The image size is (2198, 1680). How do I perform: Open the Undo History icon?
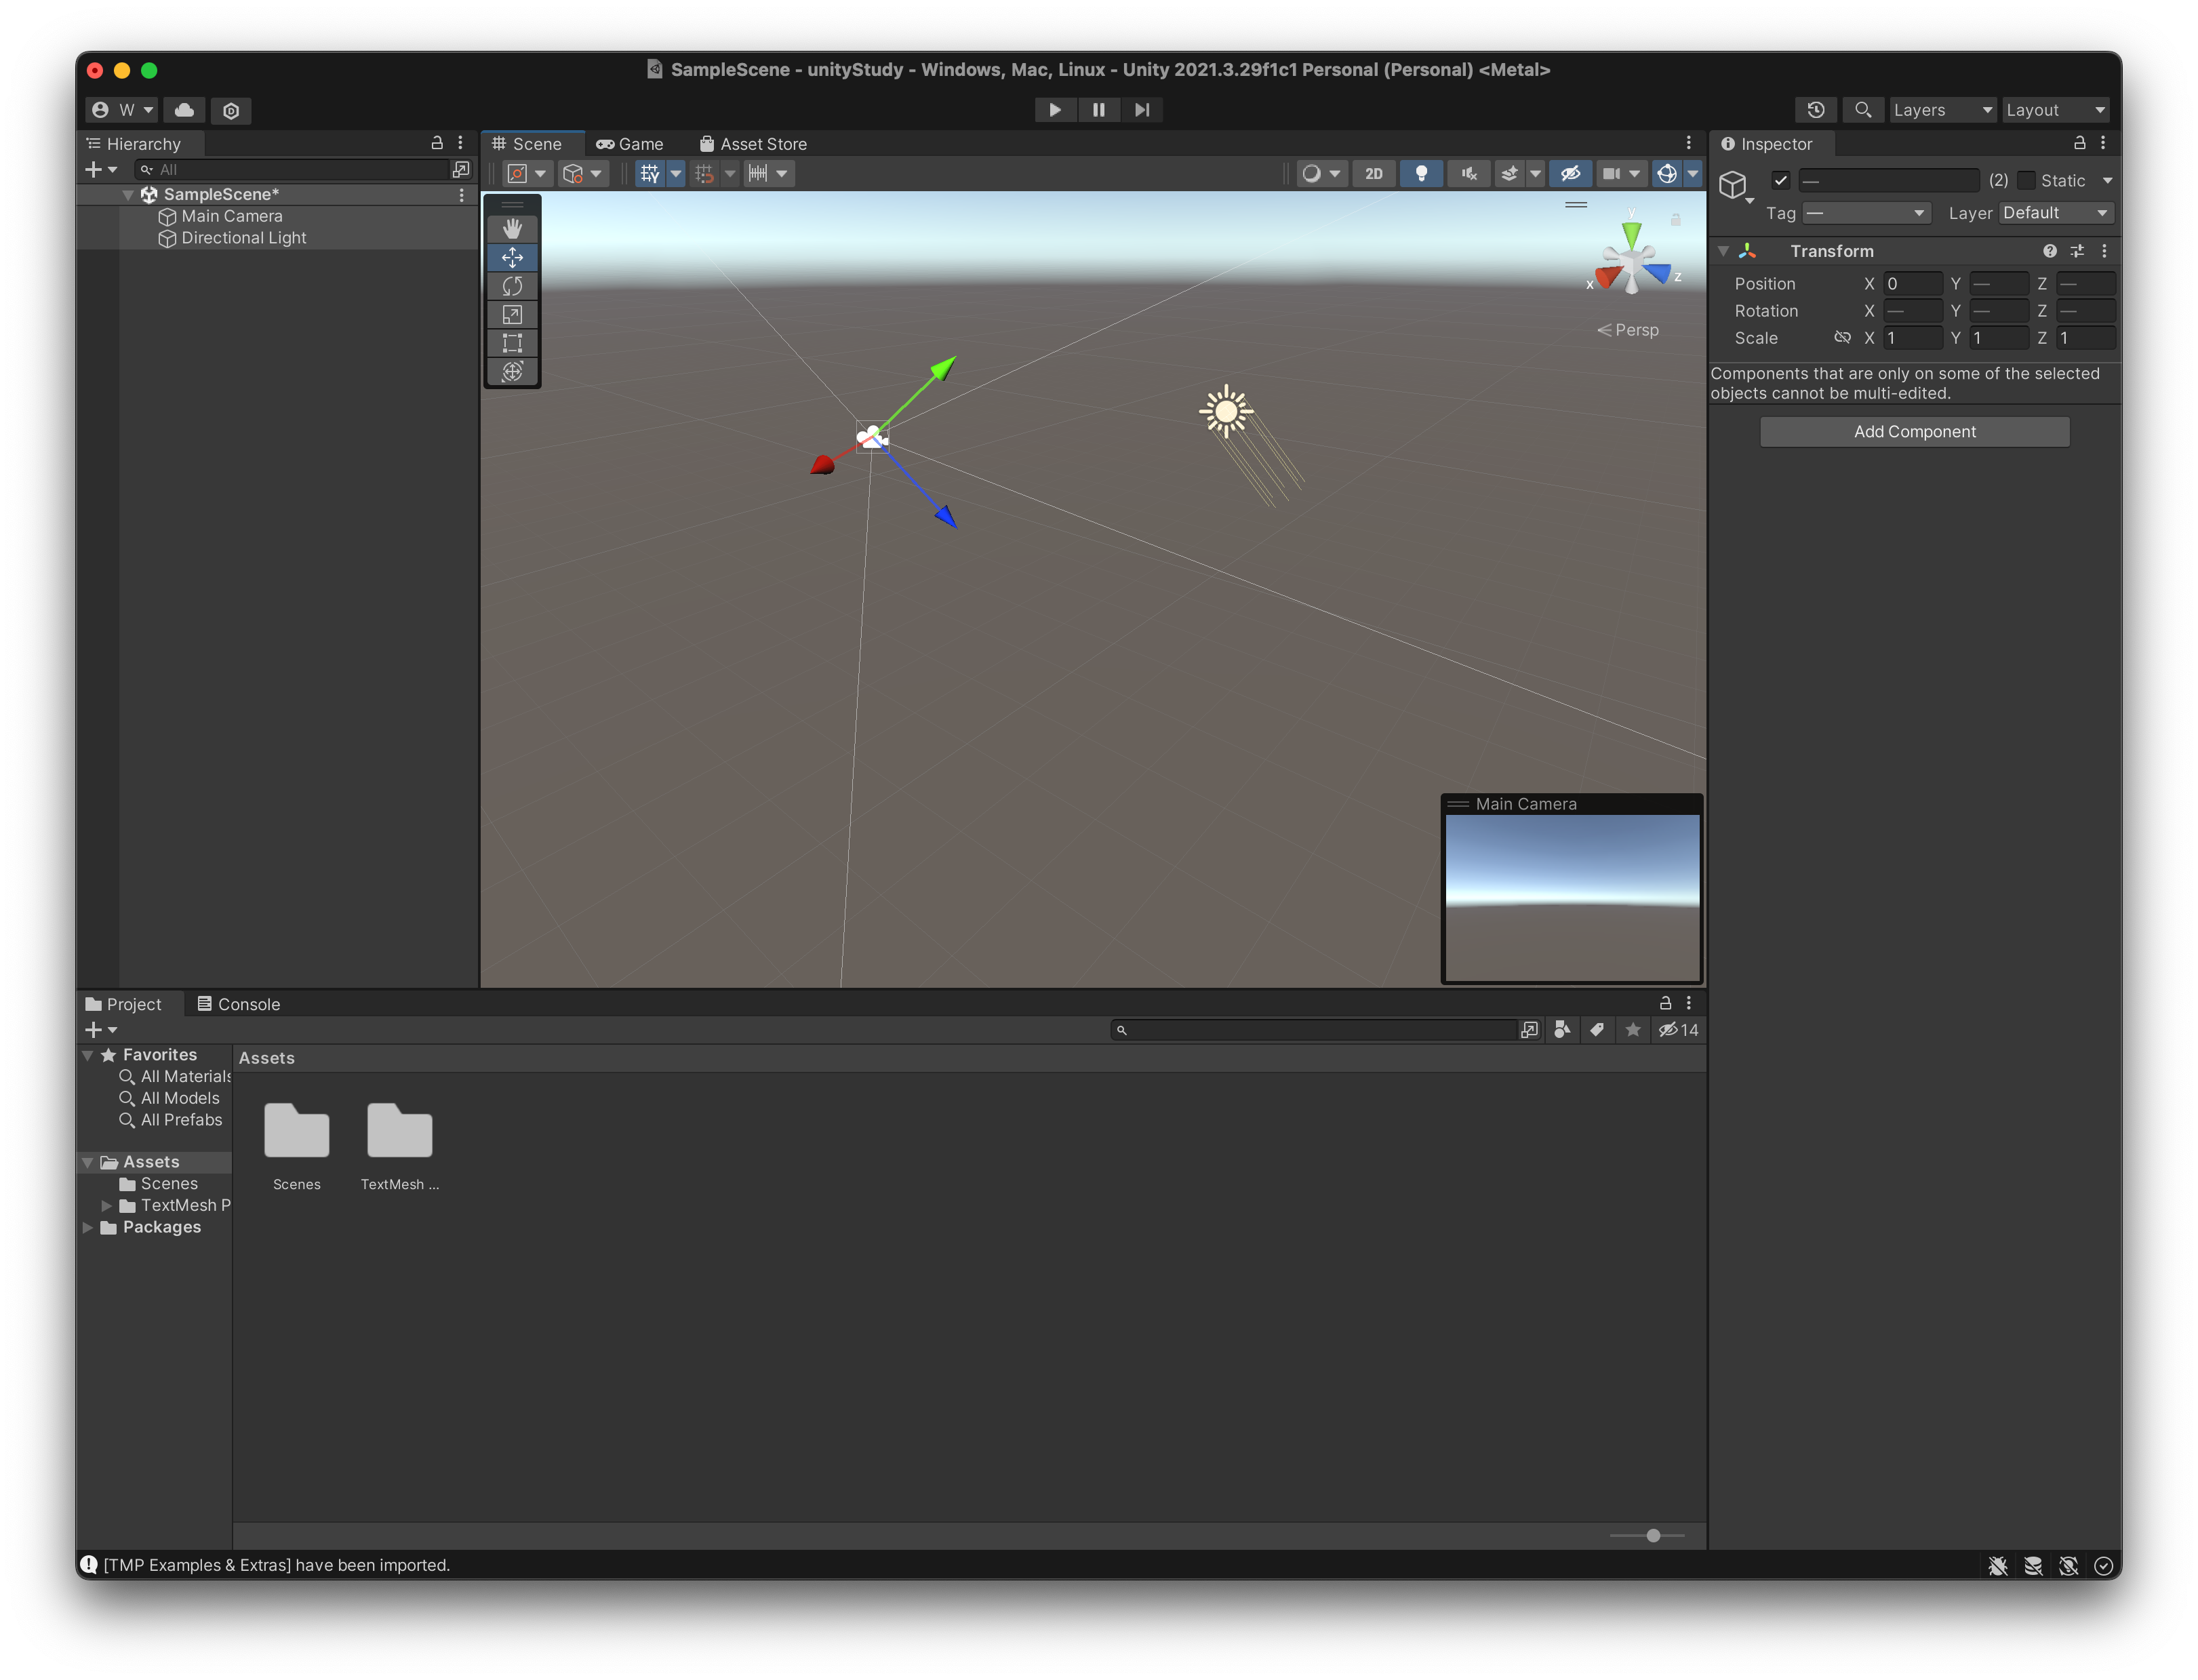pos(1816,110)
